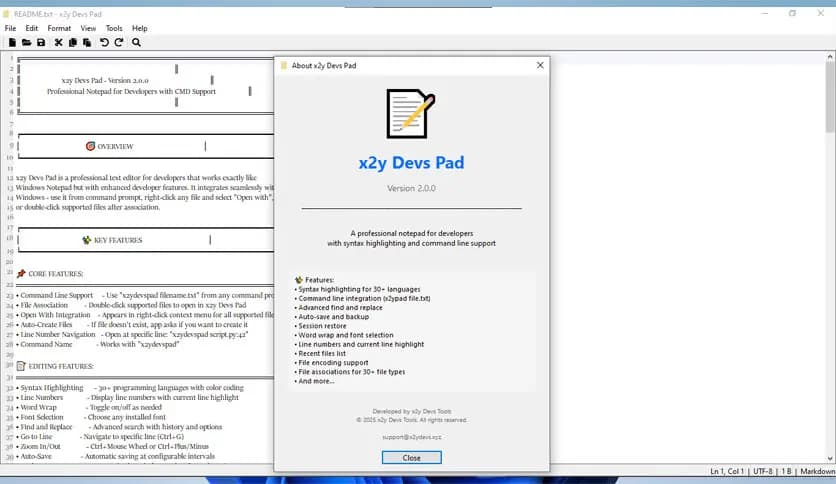The width and height of the screenshot is (836, 484).
Task: Click the Version 2.0.0 text in dialog
Action: click(x=411, y=188)
